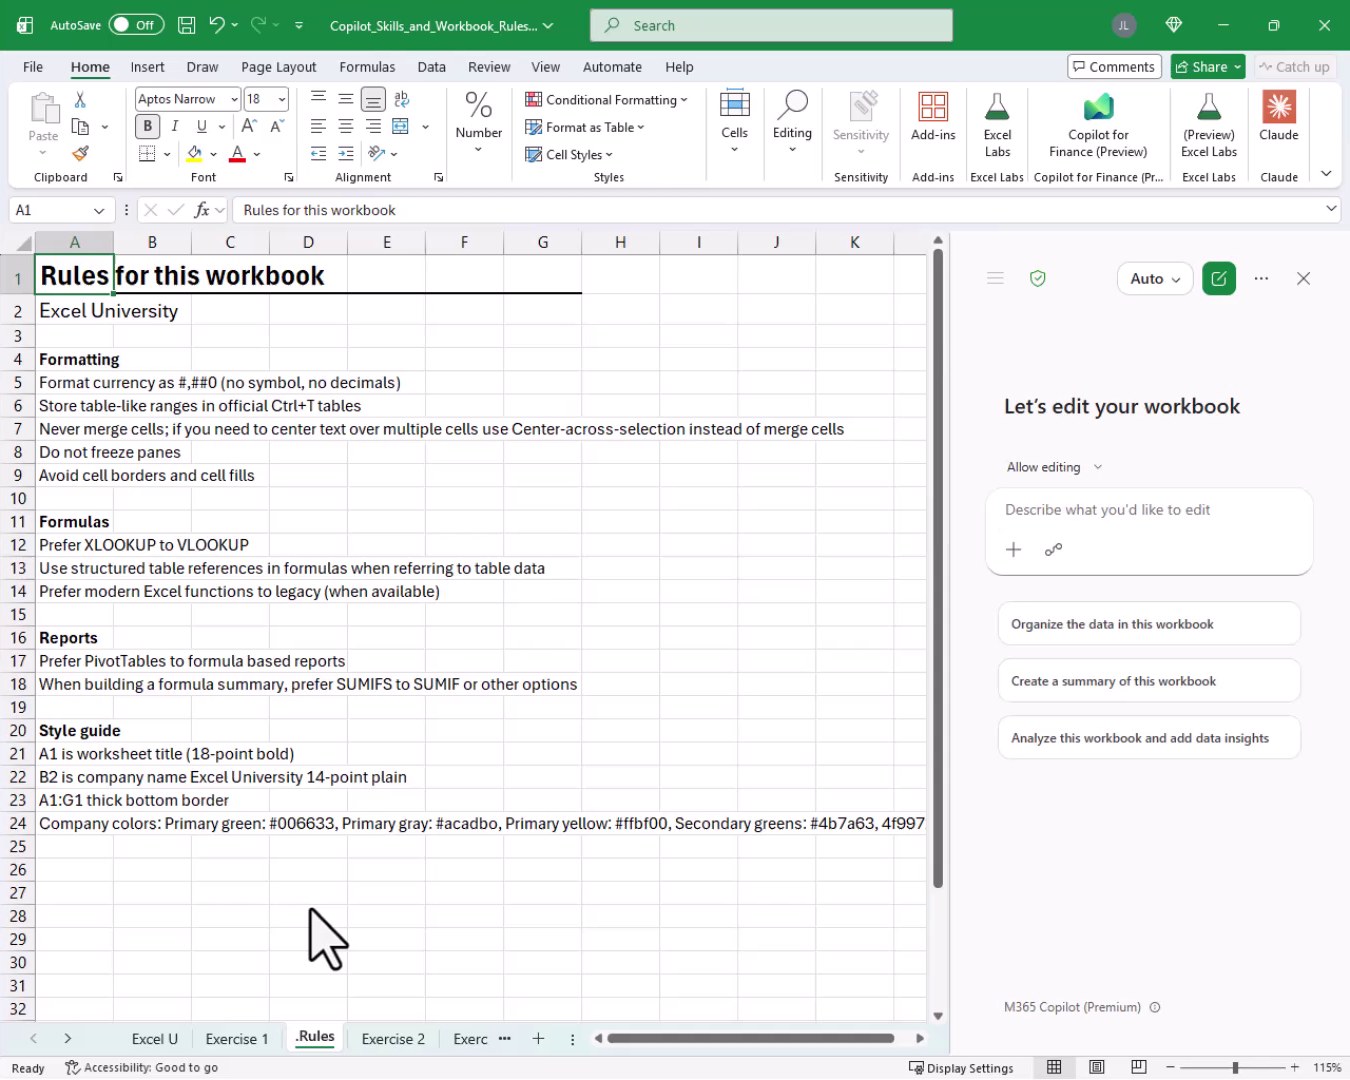
Task: Apply cell borders using the Borders icon
Action: (147, 154)
